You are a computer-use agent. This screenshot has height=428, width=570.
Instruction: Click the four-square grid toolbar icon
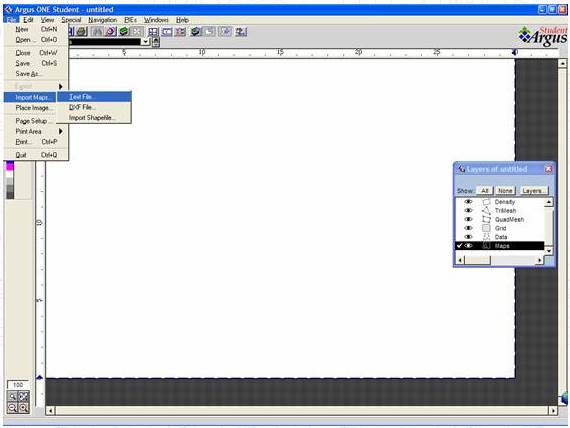point(153,32)
